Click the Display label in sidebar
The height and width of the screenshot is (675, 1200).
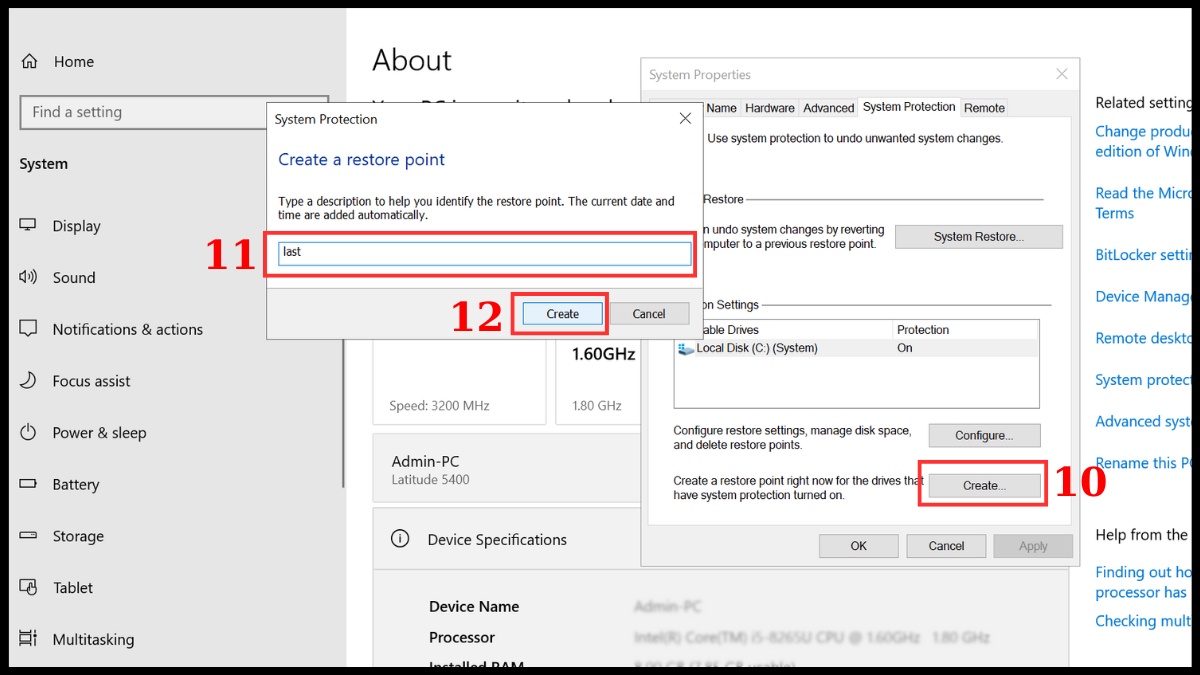click(76, 226)
